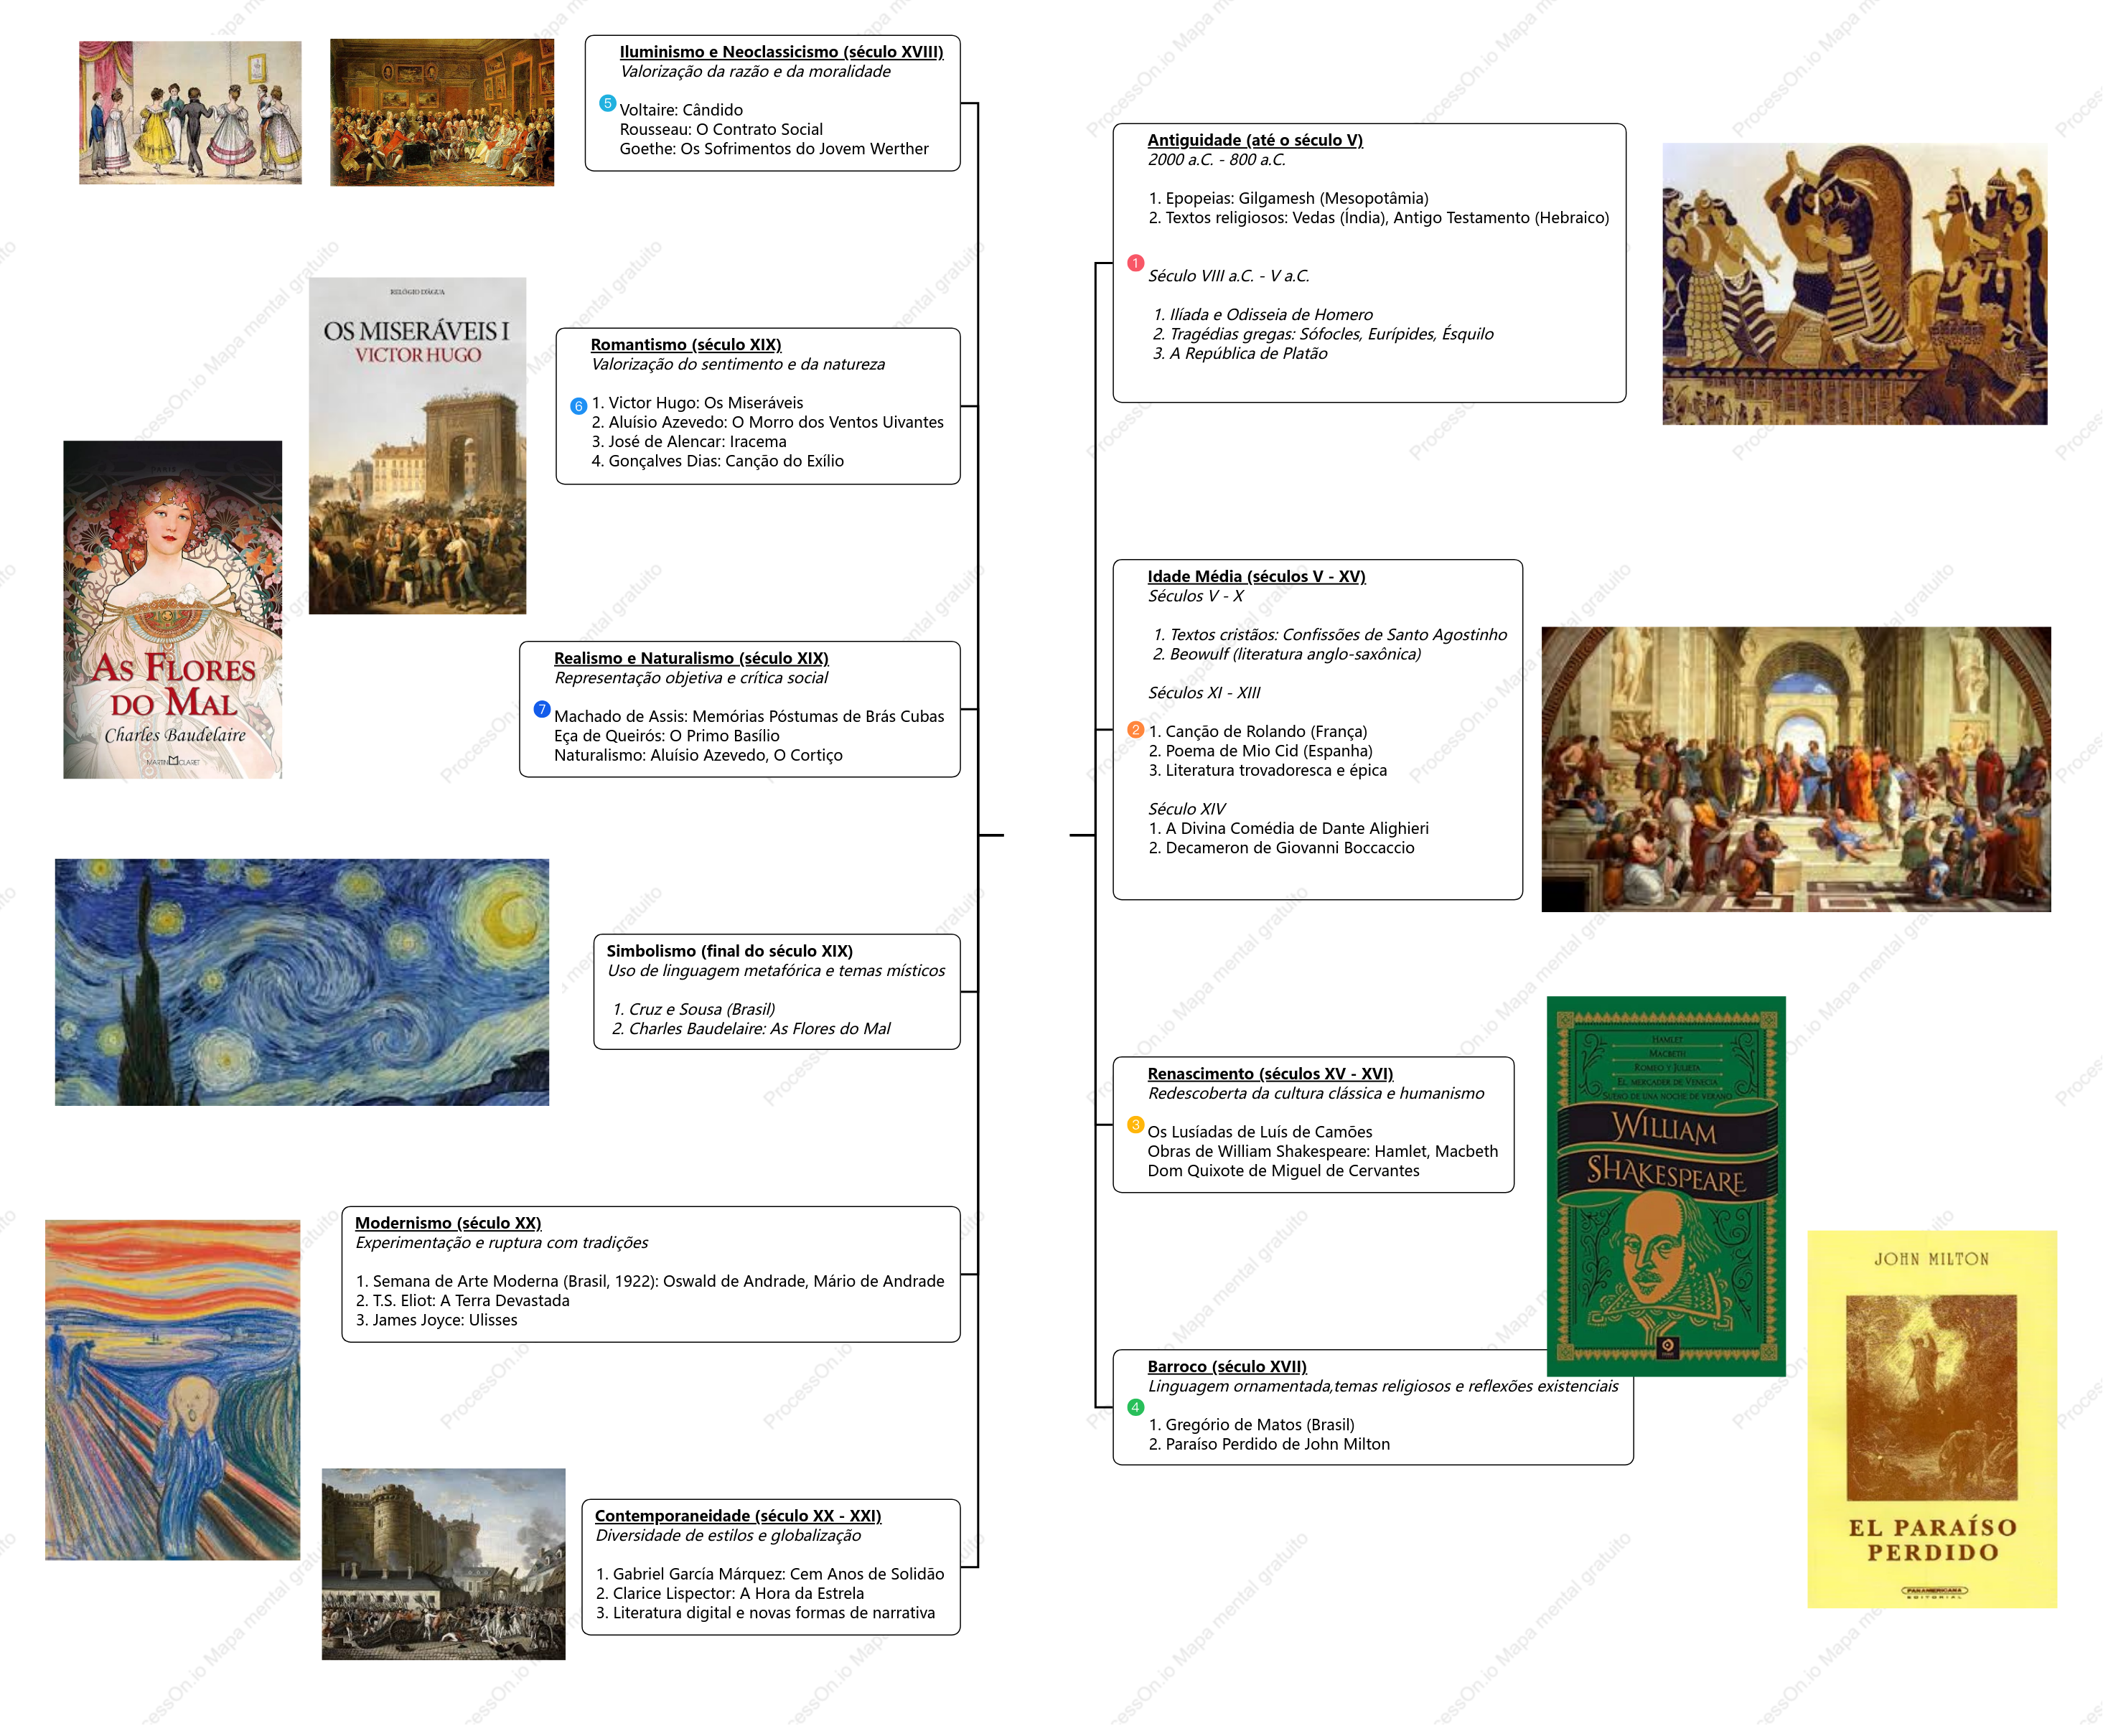This screenshot has height=1736, width=2103.
Task: Click the Os Miseráveis book cover image
Action: 417,446
